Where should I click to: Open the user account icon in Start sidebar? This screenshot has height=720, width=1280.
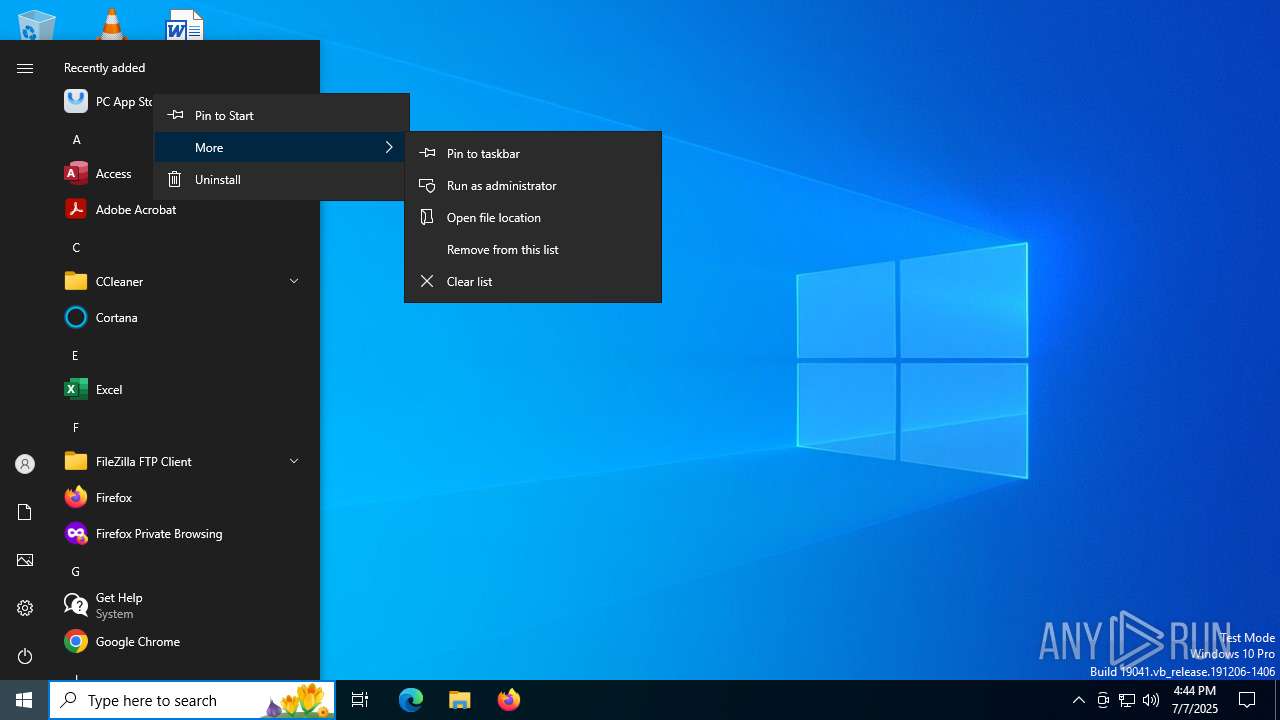pyautogui.click(x=25, y=464)
